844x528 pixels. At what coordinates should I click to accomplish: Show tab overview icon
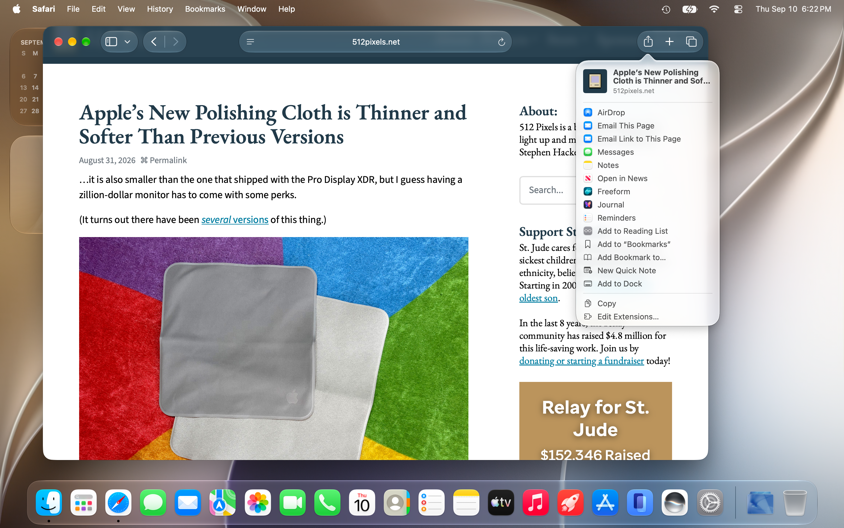click(691, 41)
